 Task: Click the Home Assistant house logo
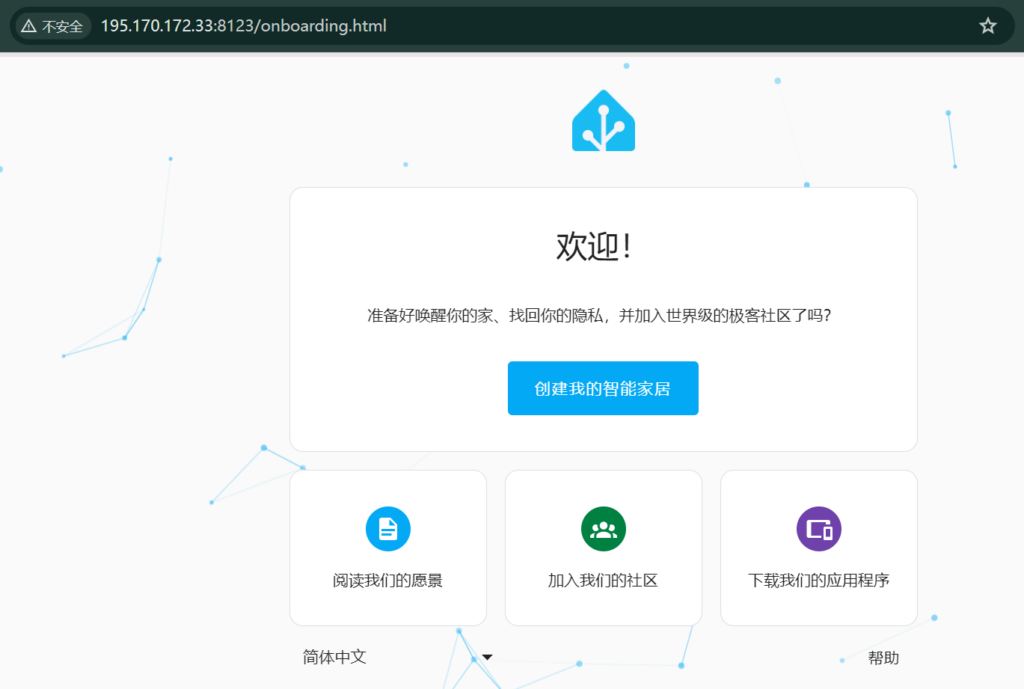(603, 121)
